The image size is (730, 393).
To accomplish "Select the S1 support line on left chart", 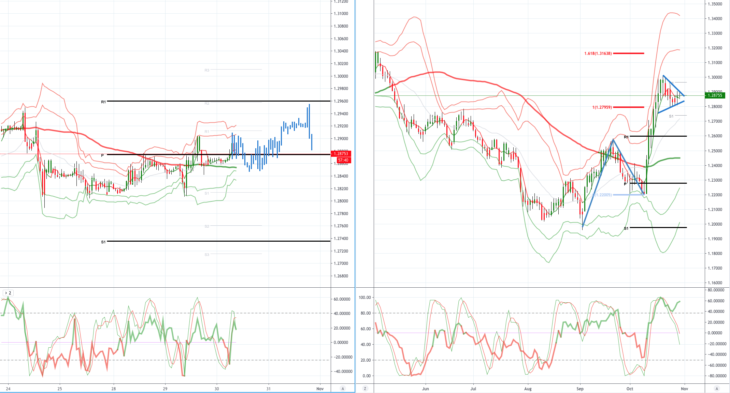I will [x=219, y=241].
